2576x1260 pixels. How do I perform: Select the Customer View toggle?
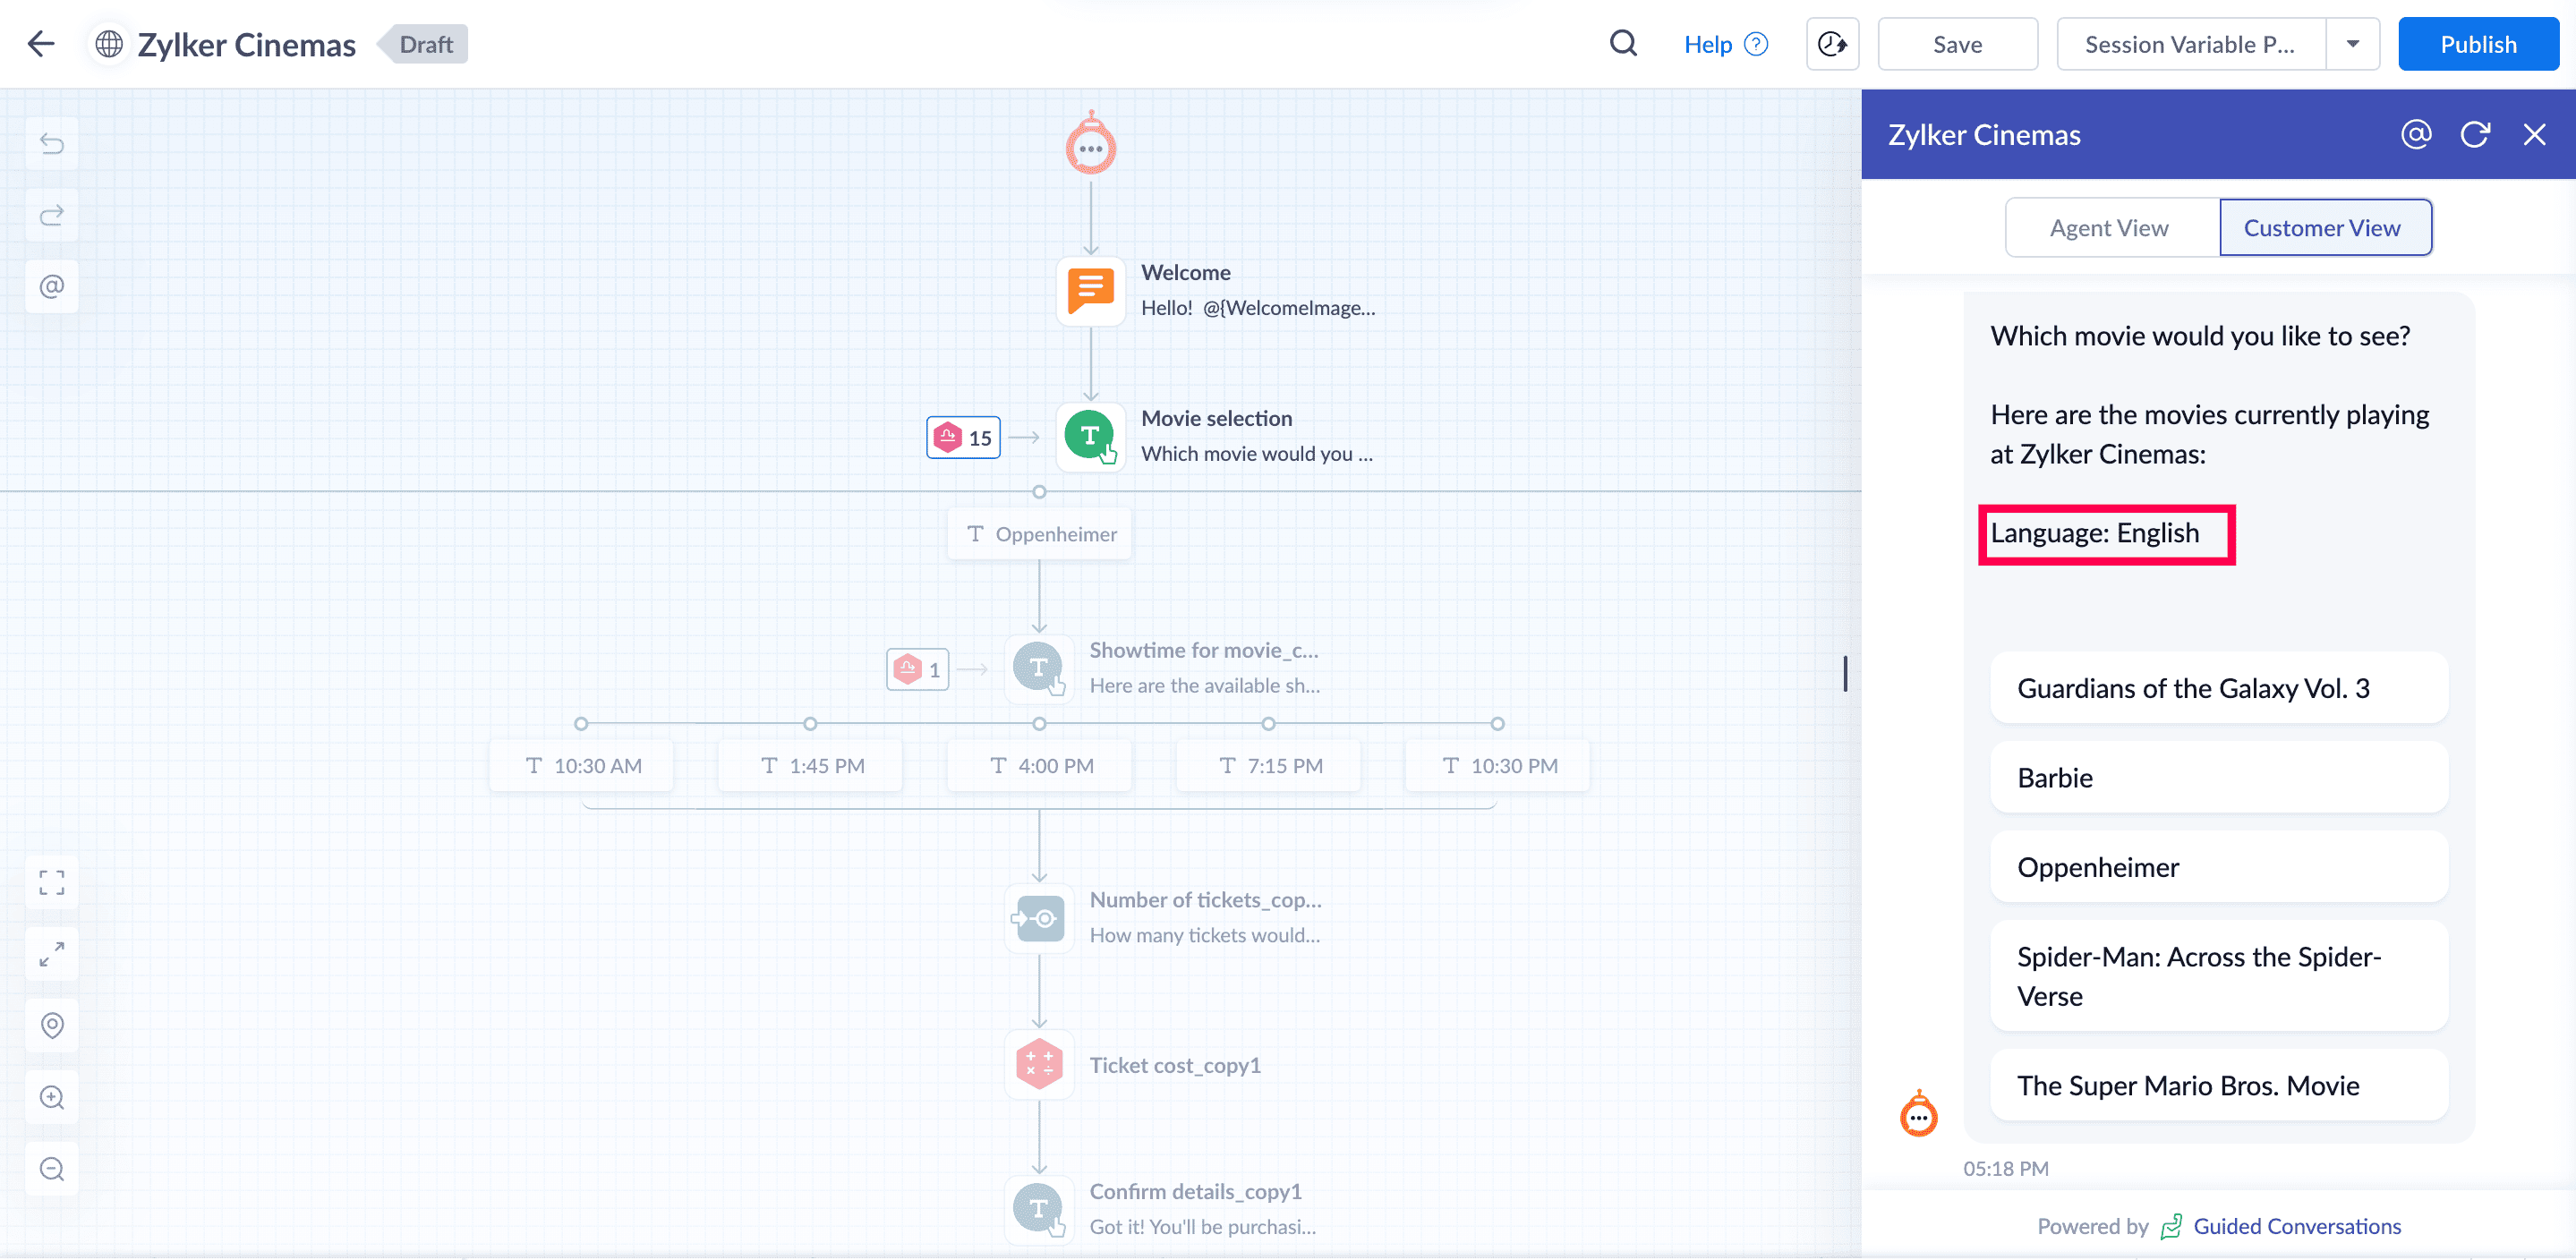point(2321,228)
